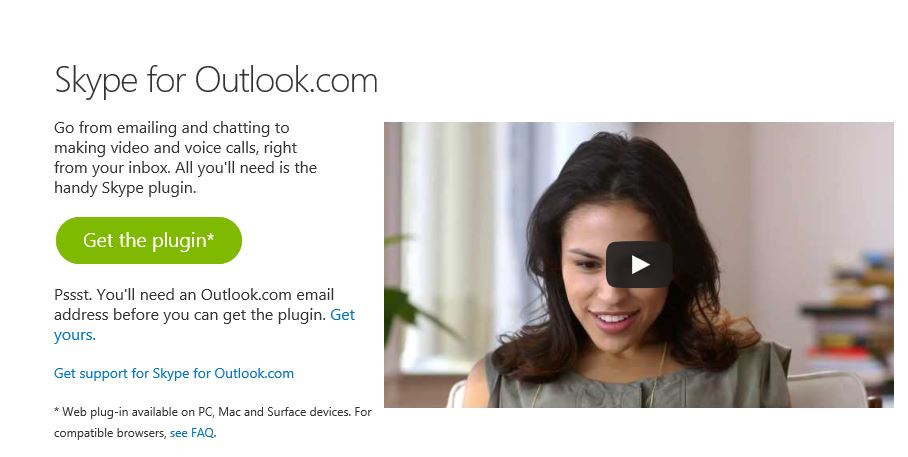
Task: Click the 'Go from emailing and chatting' paragraph
Action: click(x=185, y=158)
